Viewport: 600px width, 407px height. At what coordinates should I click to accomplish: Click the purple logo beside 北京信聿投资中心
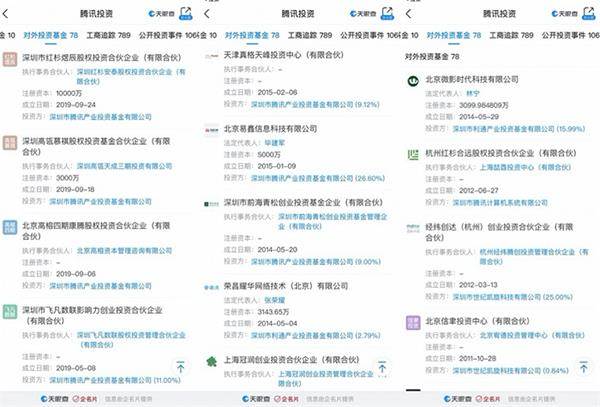click(413, 322)
